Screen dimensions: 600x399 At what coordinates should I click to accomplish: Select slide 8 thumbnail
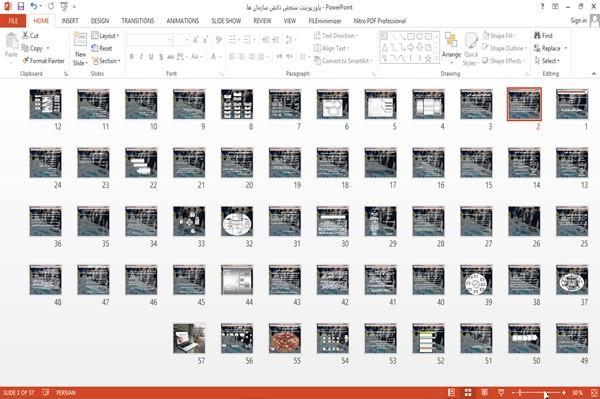point(237,104)
